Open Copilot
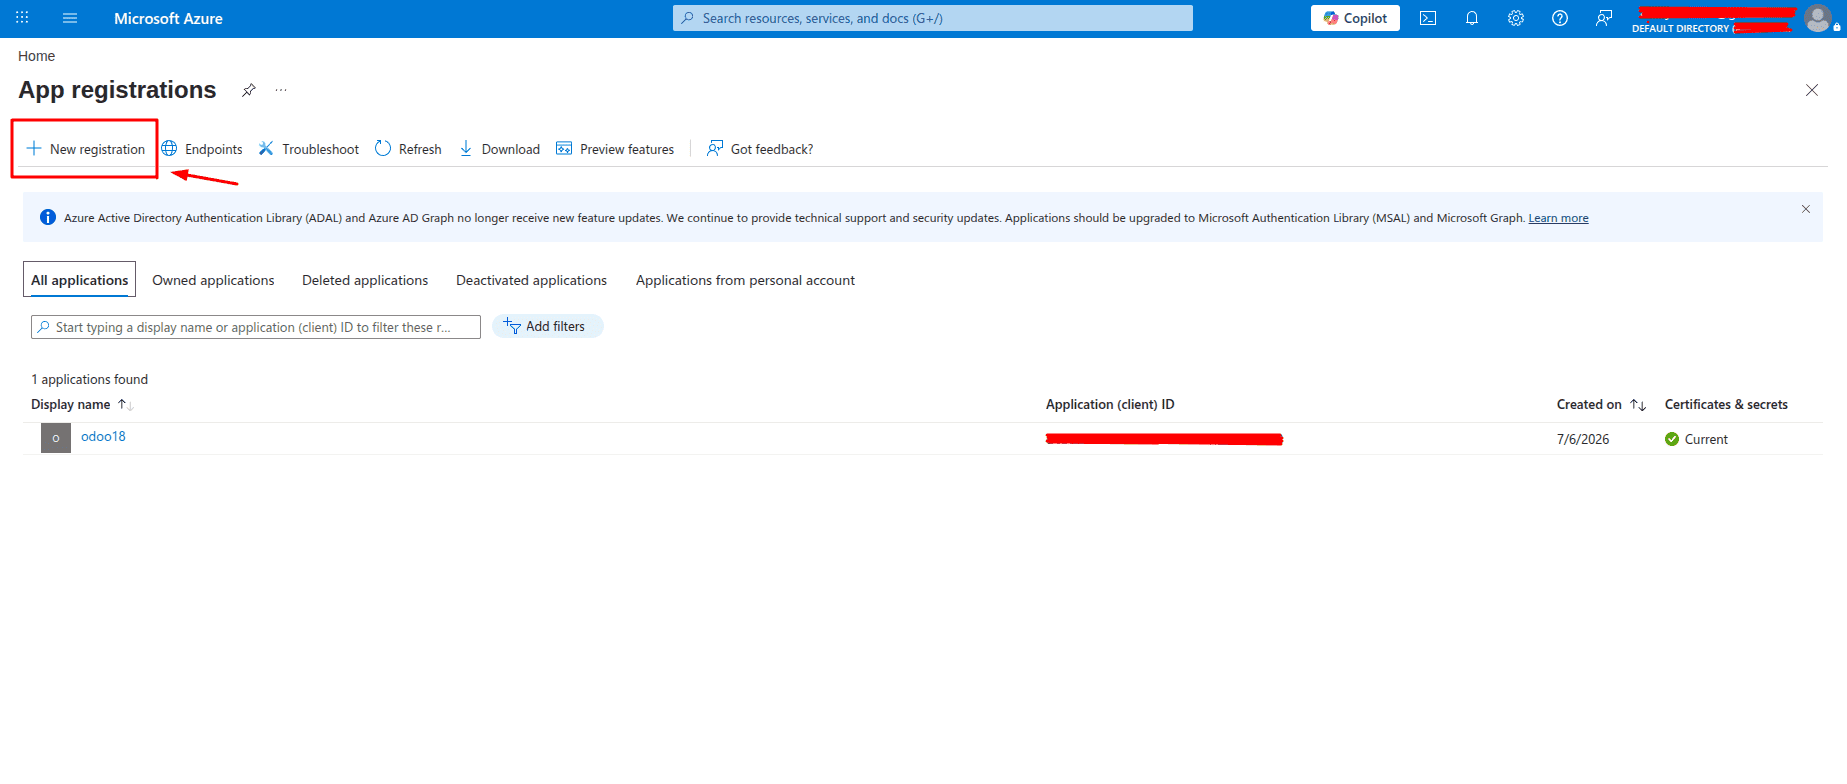Viewport: 1847px width, 784px height. tap(1355, 18)
